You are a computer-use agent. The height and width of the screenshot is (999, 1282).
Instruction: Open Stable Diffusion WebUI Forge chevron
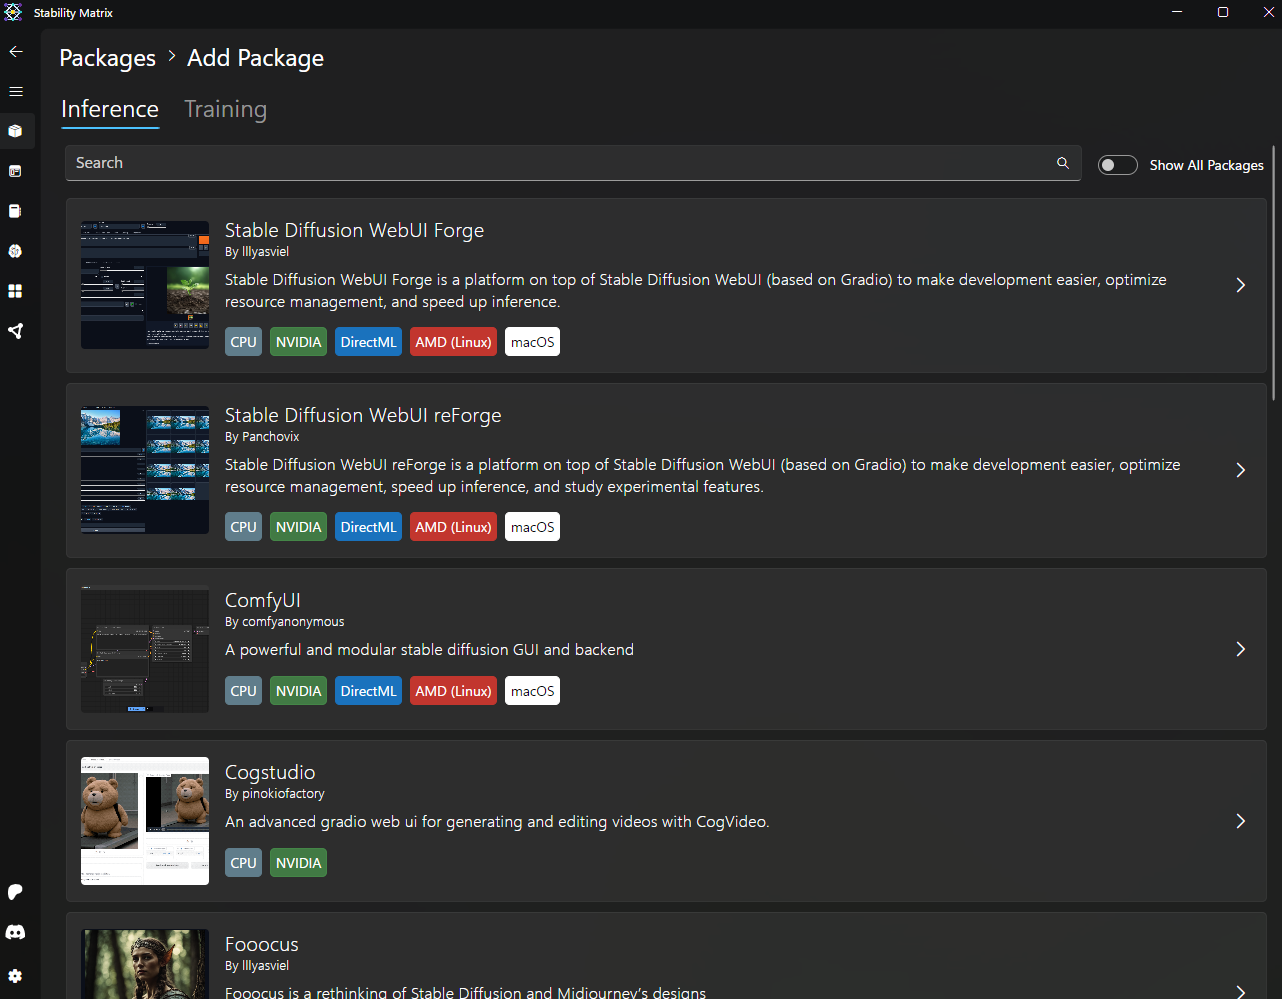click(1240, 285)
